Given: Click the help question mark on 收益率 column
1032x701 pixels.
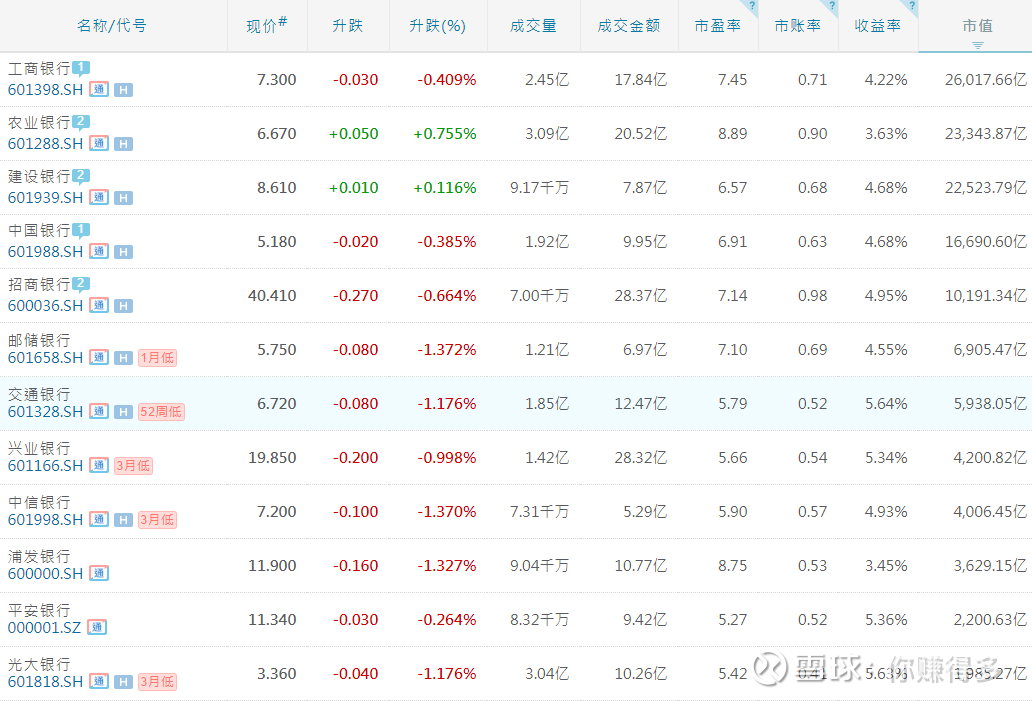Looking at the screenshot, I should point(911,6).
